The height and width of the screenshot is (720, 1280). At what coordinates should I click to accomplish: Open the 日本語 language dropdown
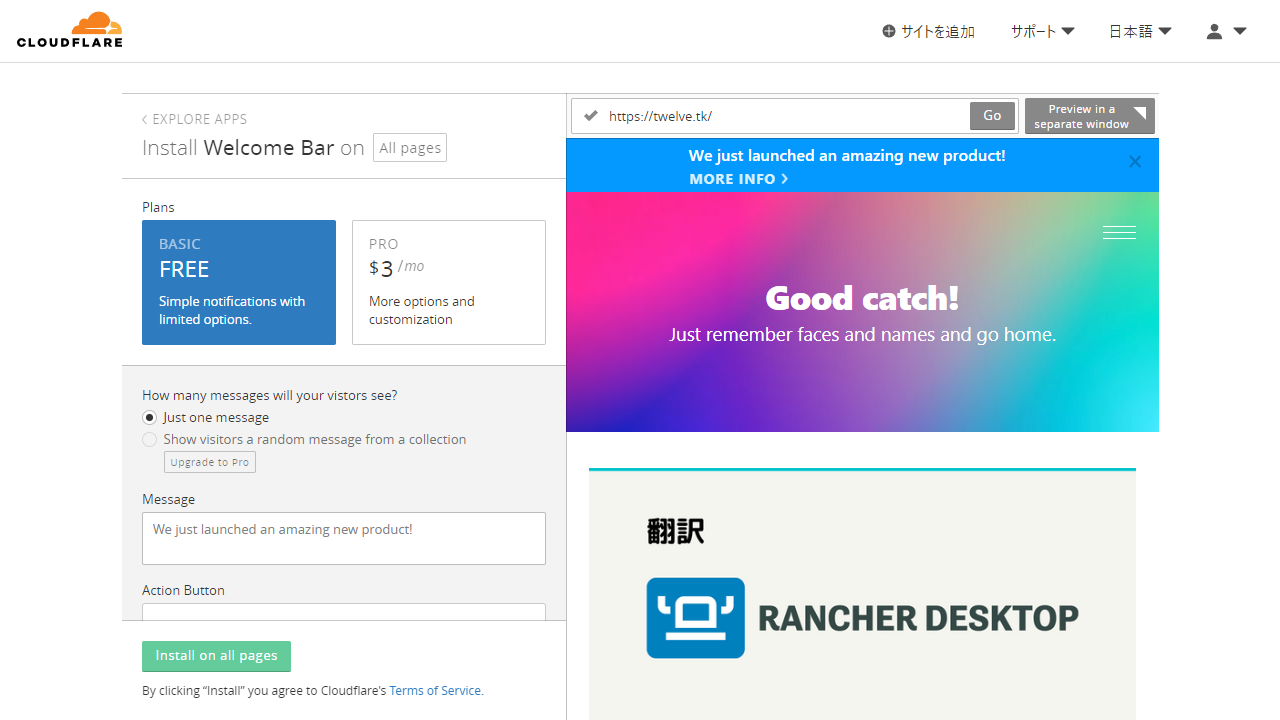click(x=1139, y=32)
